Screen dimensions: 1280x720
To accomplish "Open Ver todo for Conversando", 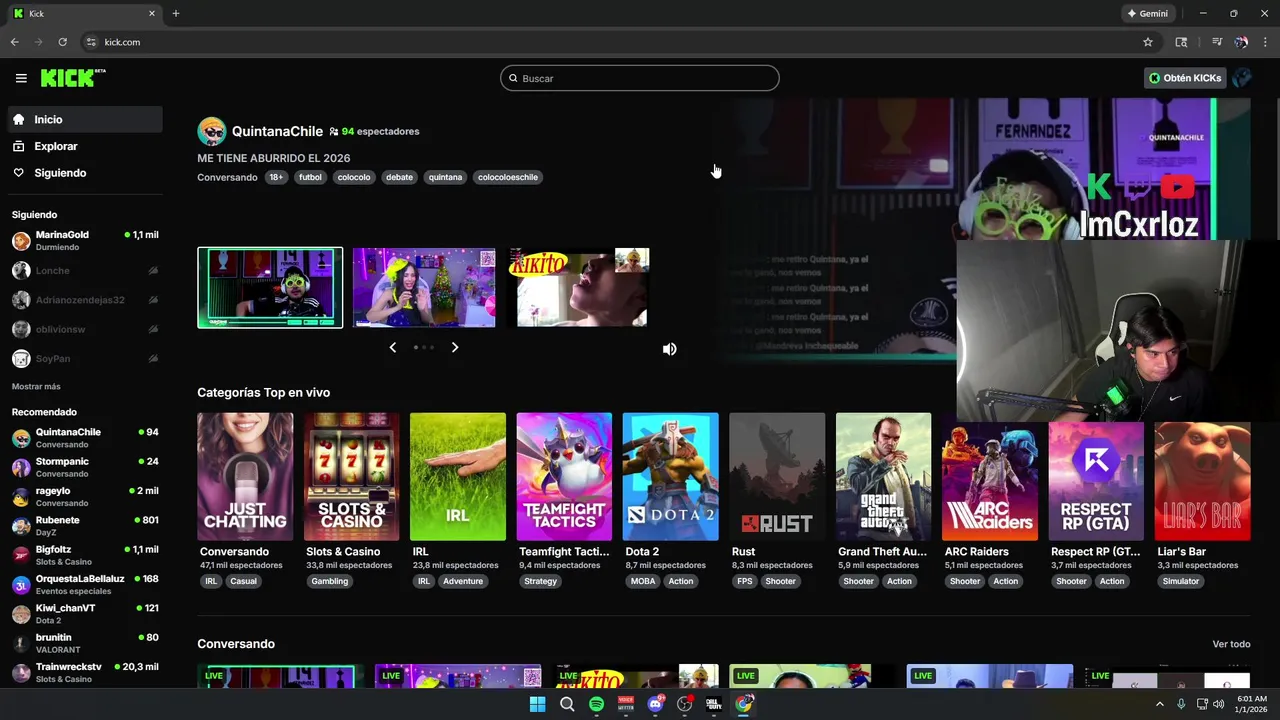I will (1231, 644).
